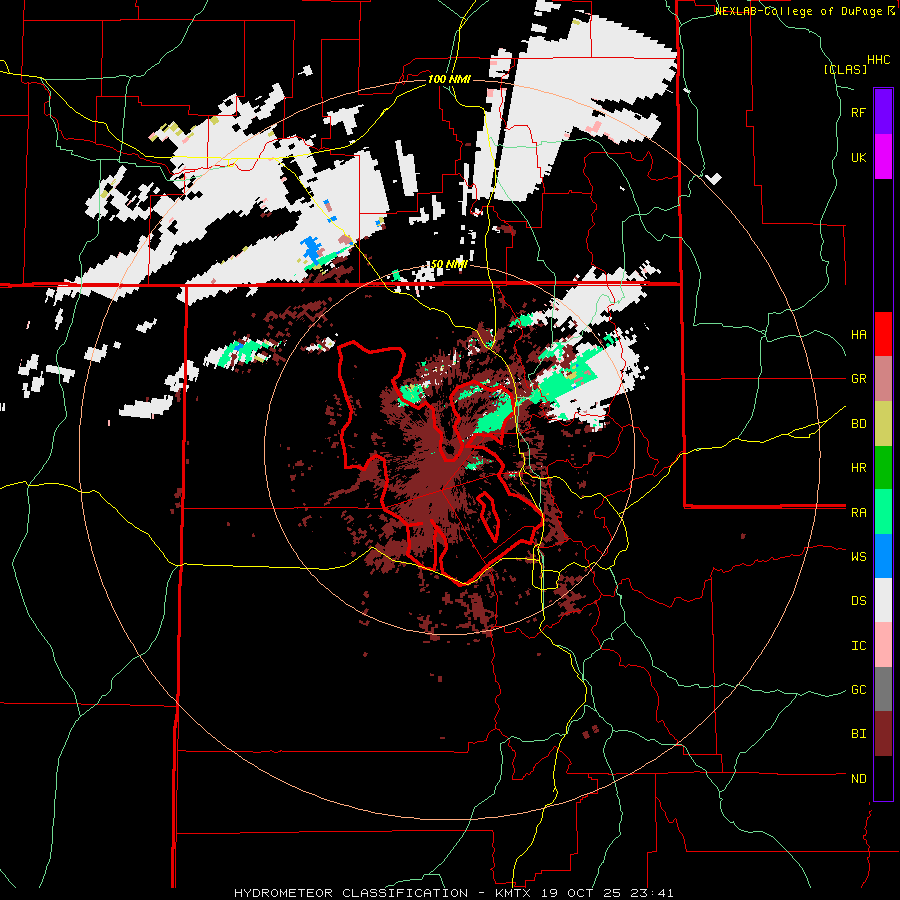Screen dimensions: 900x900
Task: Click the HA red legend swatch
Action: pos(883,334)
